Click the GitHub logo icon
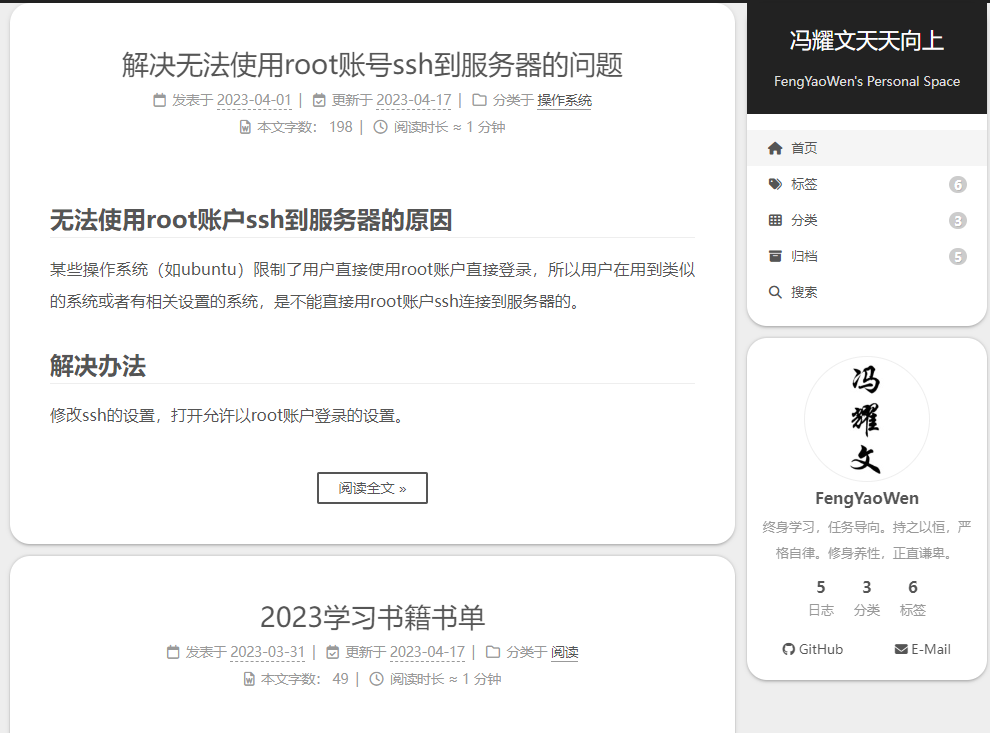Image resolution: width=990 pixels, height=733 pixels. pos(788,649)
